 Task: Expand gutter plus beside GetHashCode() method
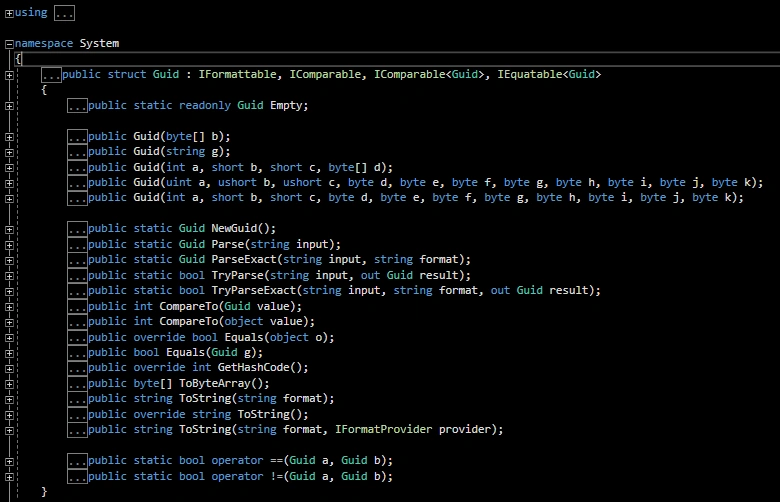9,369
